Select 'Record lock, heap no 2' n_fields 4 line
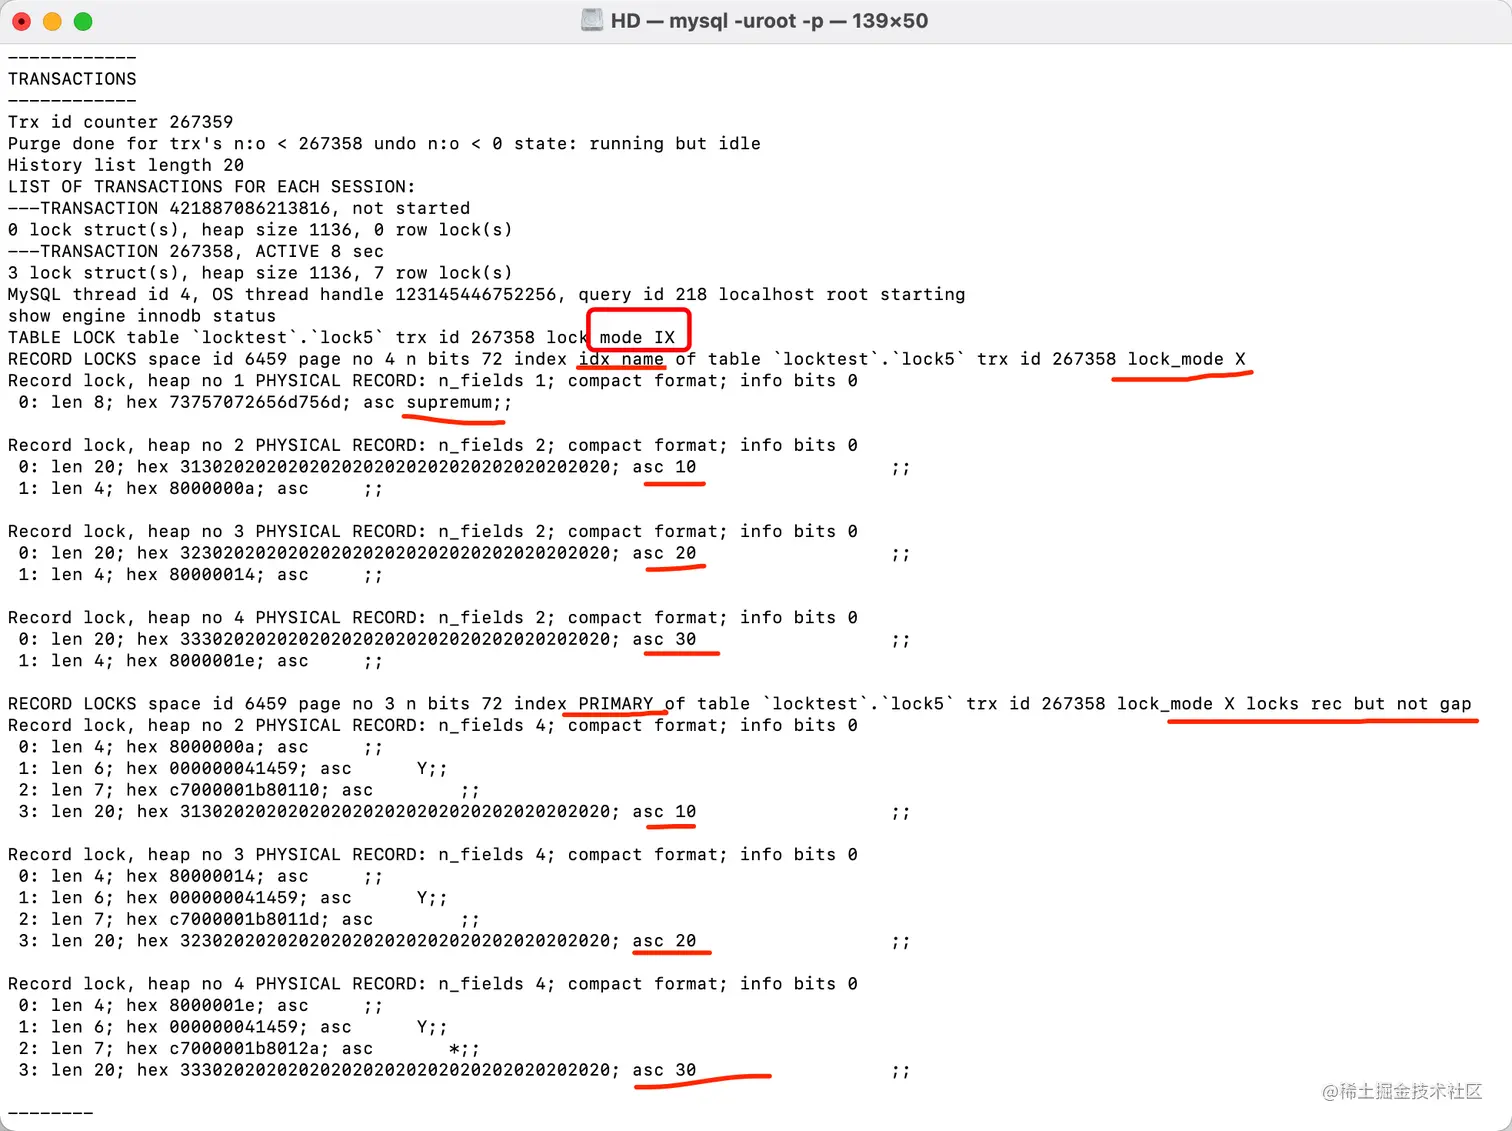This screenshot has width=1512, height=1131. point(433,726)
